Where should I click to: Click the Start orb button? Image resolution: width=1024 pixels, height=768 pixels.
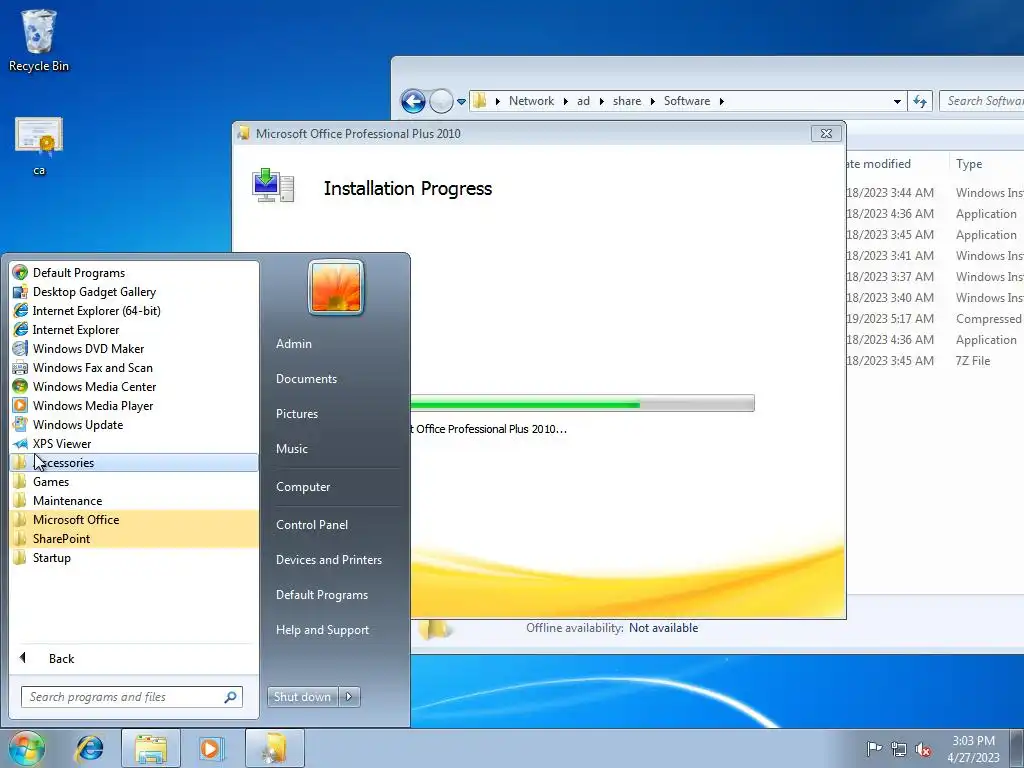27,748
